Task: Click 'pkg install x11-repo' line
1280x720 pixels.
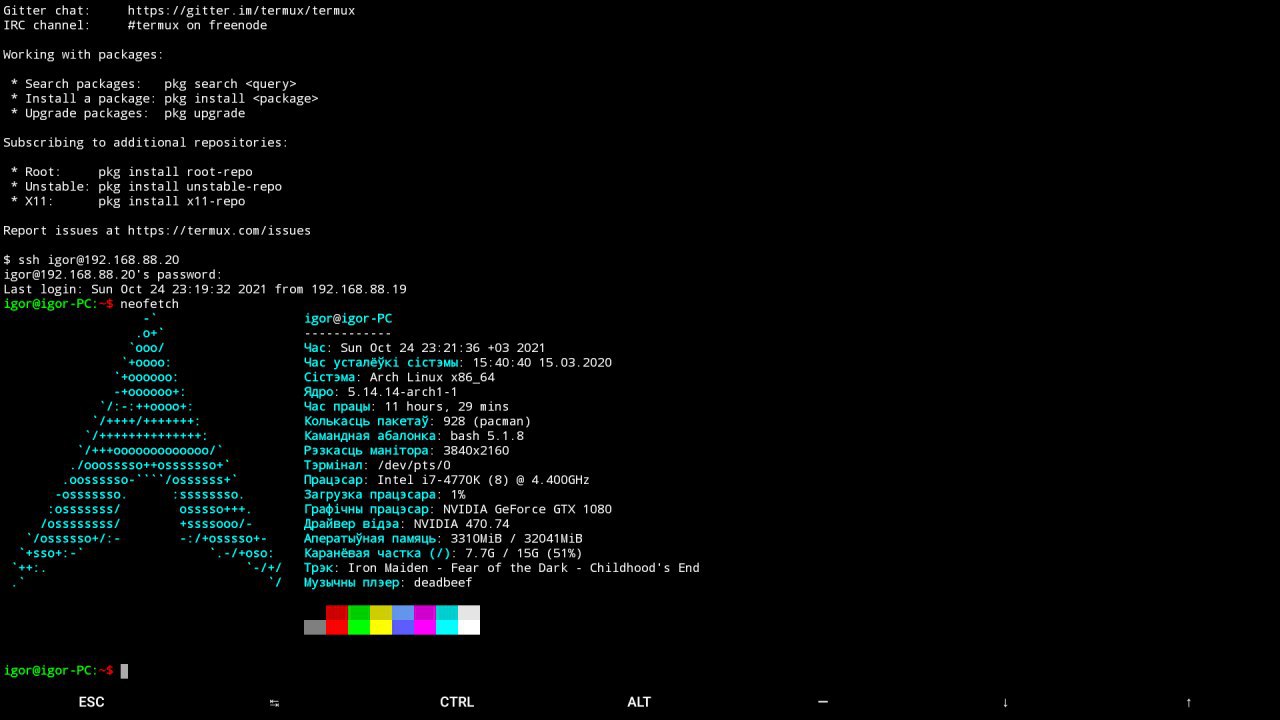Action: 127,201
